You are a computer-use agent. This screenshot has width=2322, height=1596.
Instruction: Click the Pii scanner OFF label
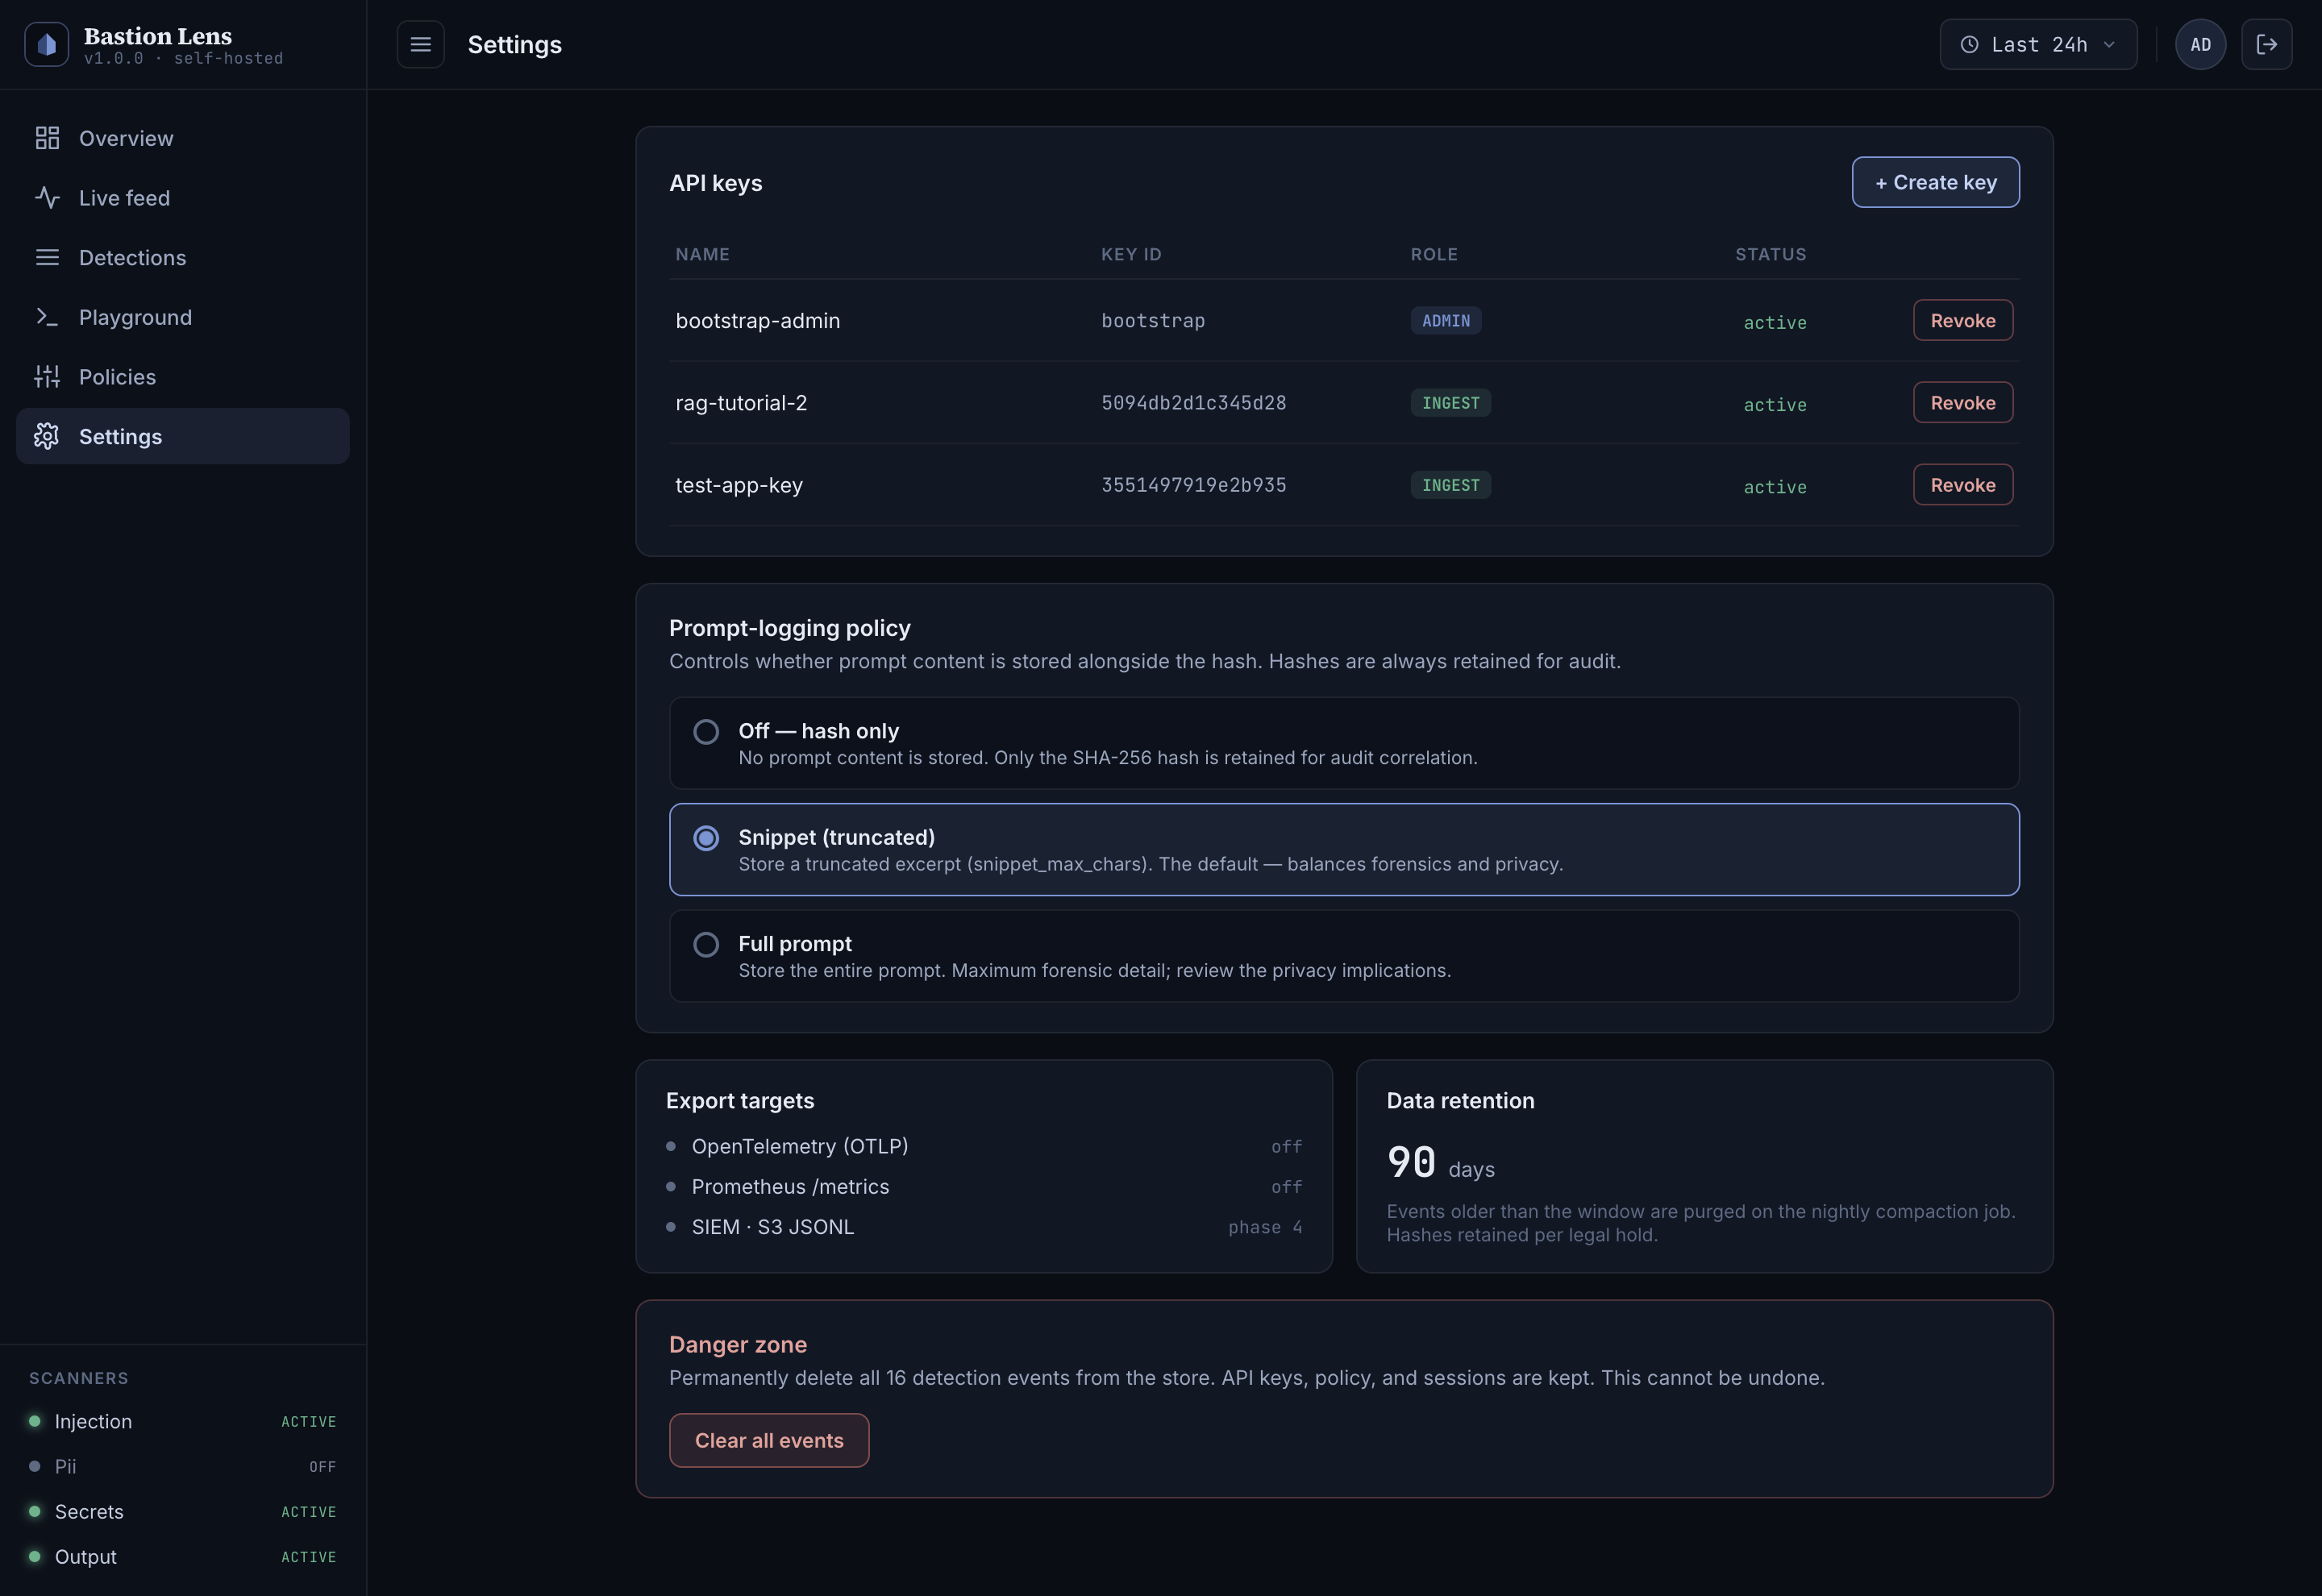pos(322,1466)
